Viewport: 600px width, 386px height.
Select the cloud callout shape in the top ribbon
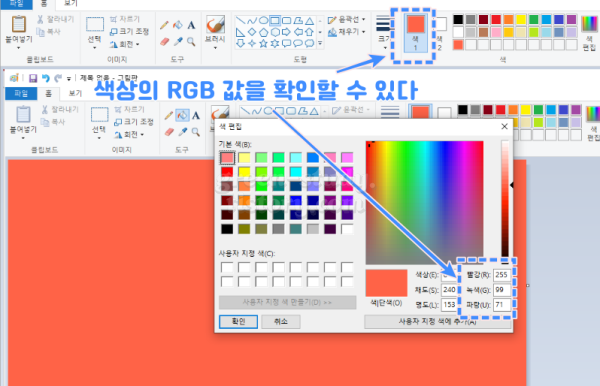point(310,43)
